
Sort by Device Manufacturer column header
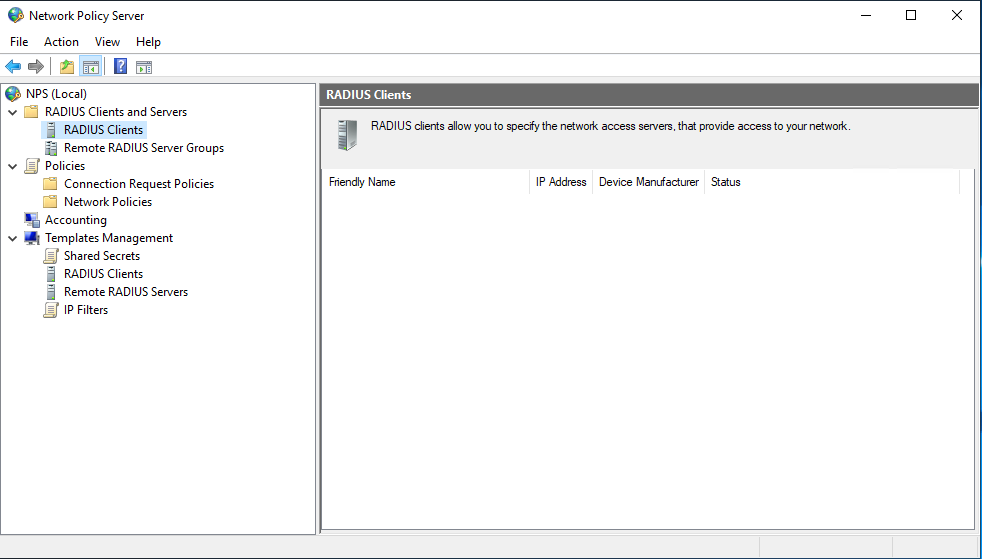(649, 182)
